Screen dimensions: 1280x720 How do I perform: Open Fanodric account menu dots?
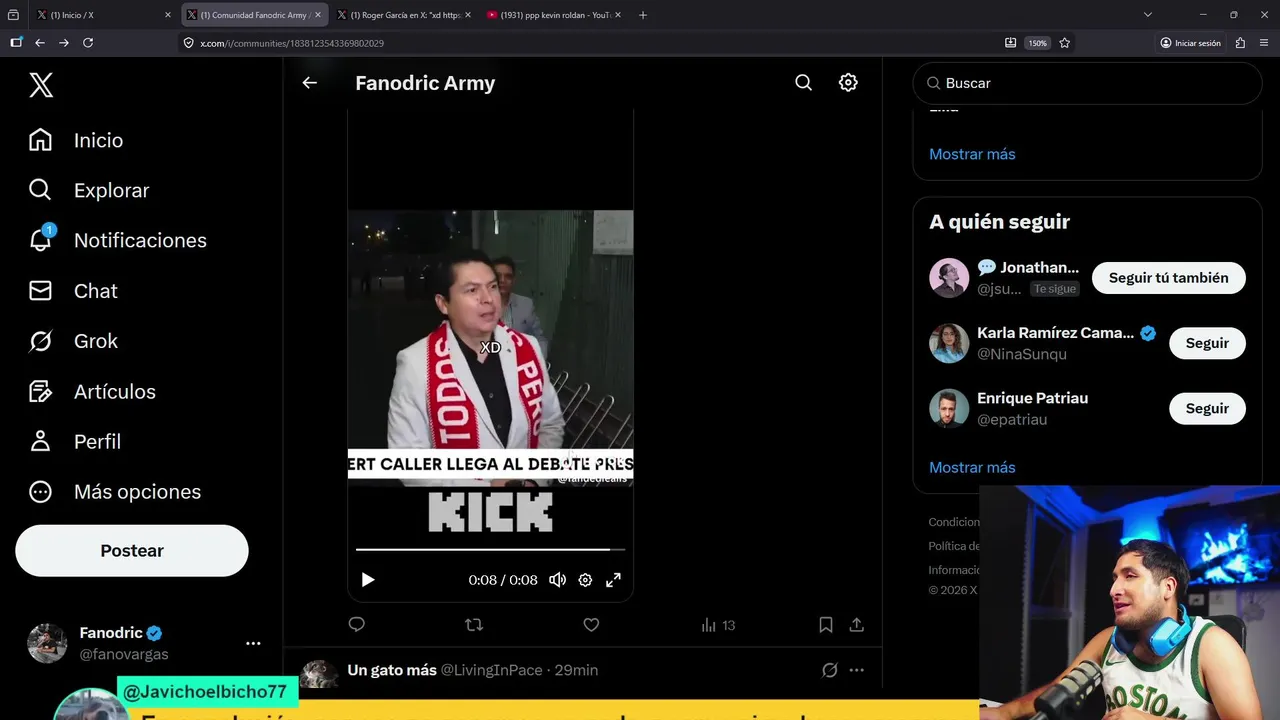(x=253, y=643)
